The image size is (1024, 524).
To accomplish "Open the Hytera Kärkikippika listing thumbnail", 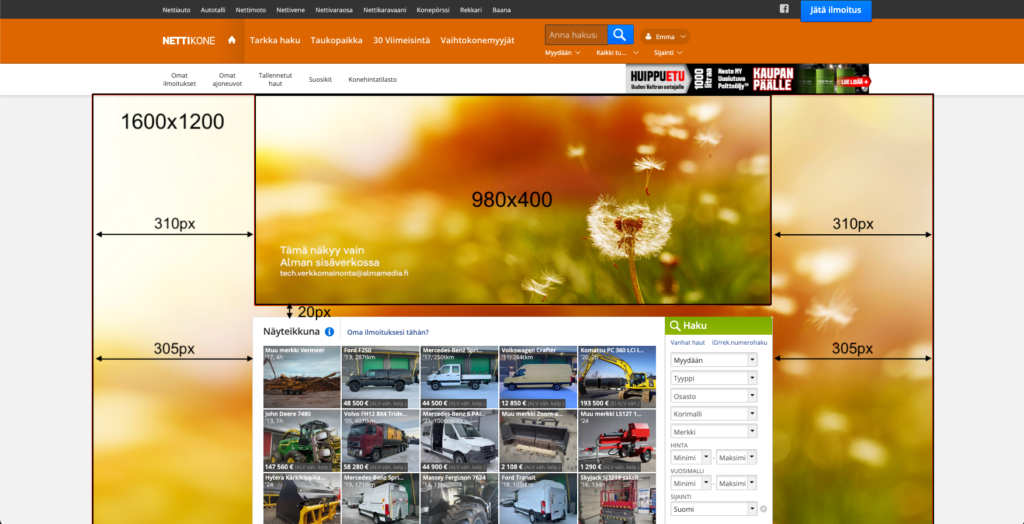I will coord(302,499).
